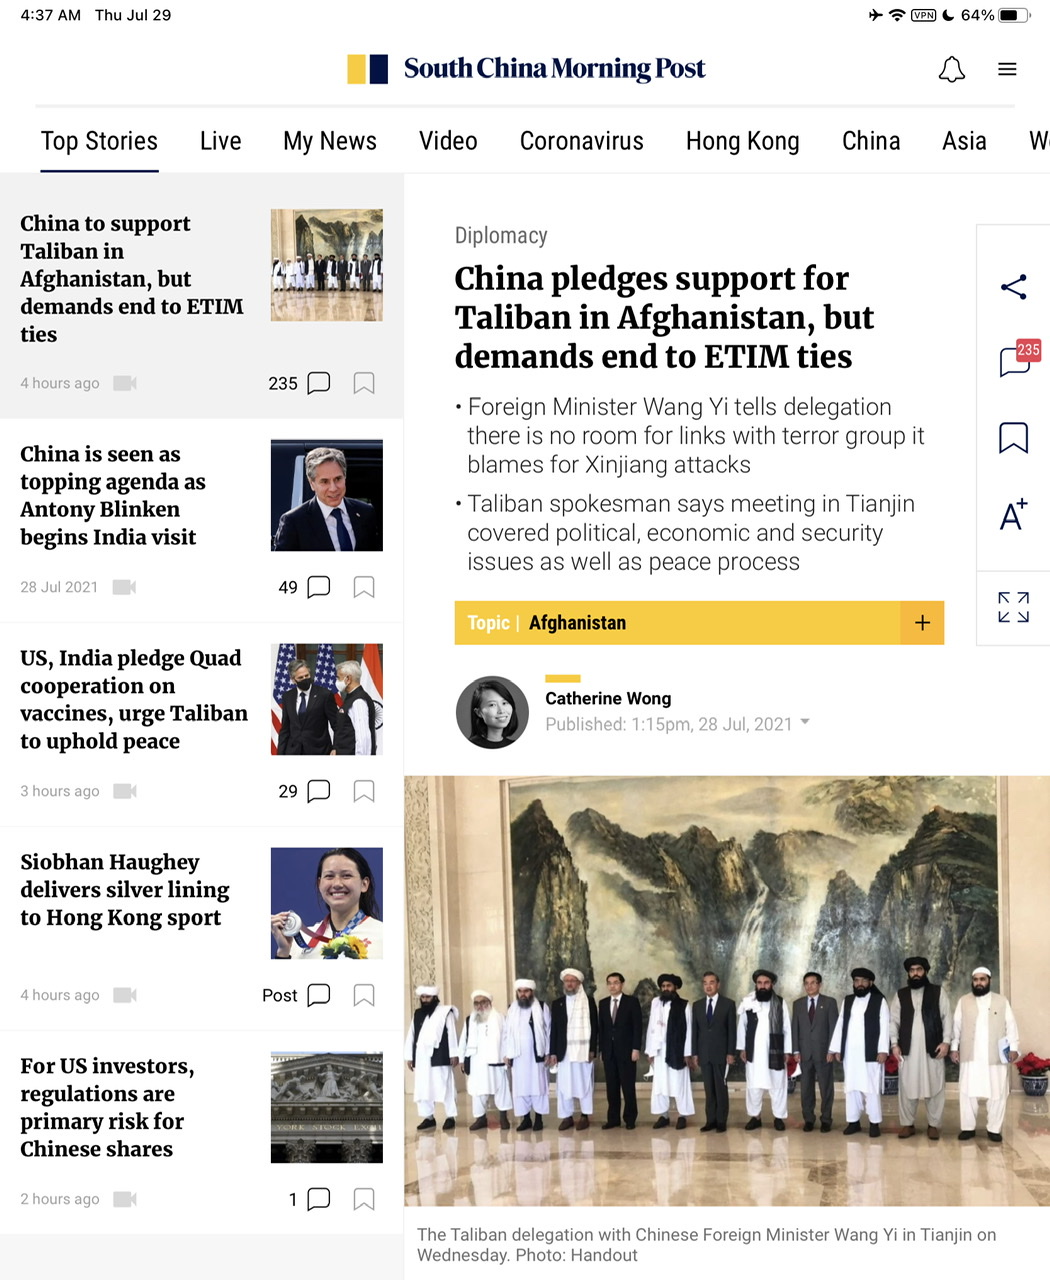Go to South China Morning Post home logo
This screenshot has height=1280, width=1050.
coord(526,69)
